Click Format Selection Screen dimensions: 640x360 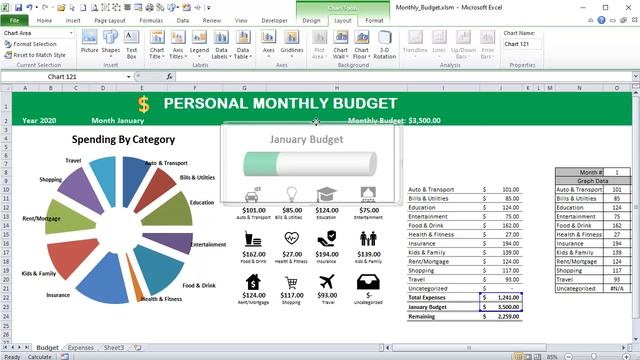point(31,44)
